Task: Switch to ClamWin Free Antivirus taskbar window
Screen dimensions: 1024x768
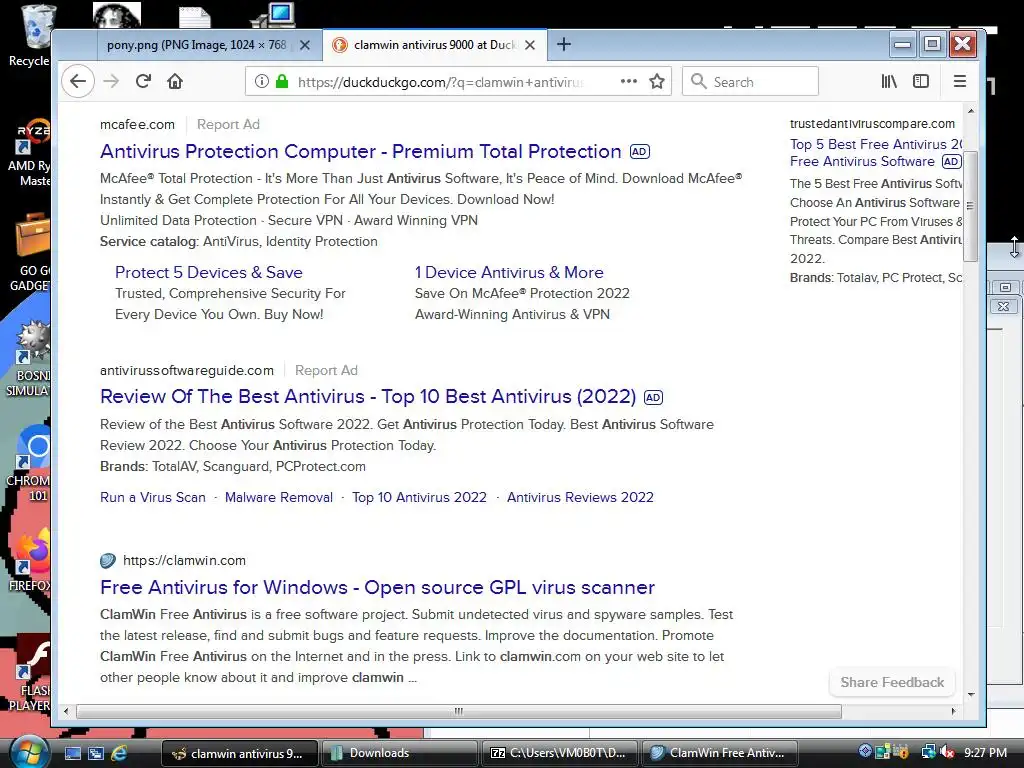Action: click(720, 753)
